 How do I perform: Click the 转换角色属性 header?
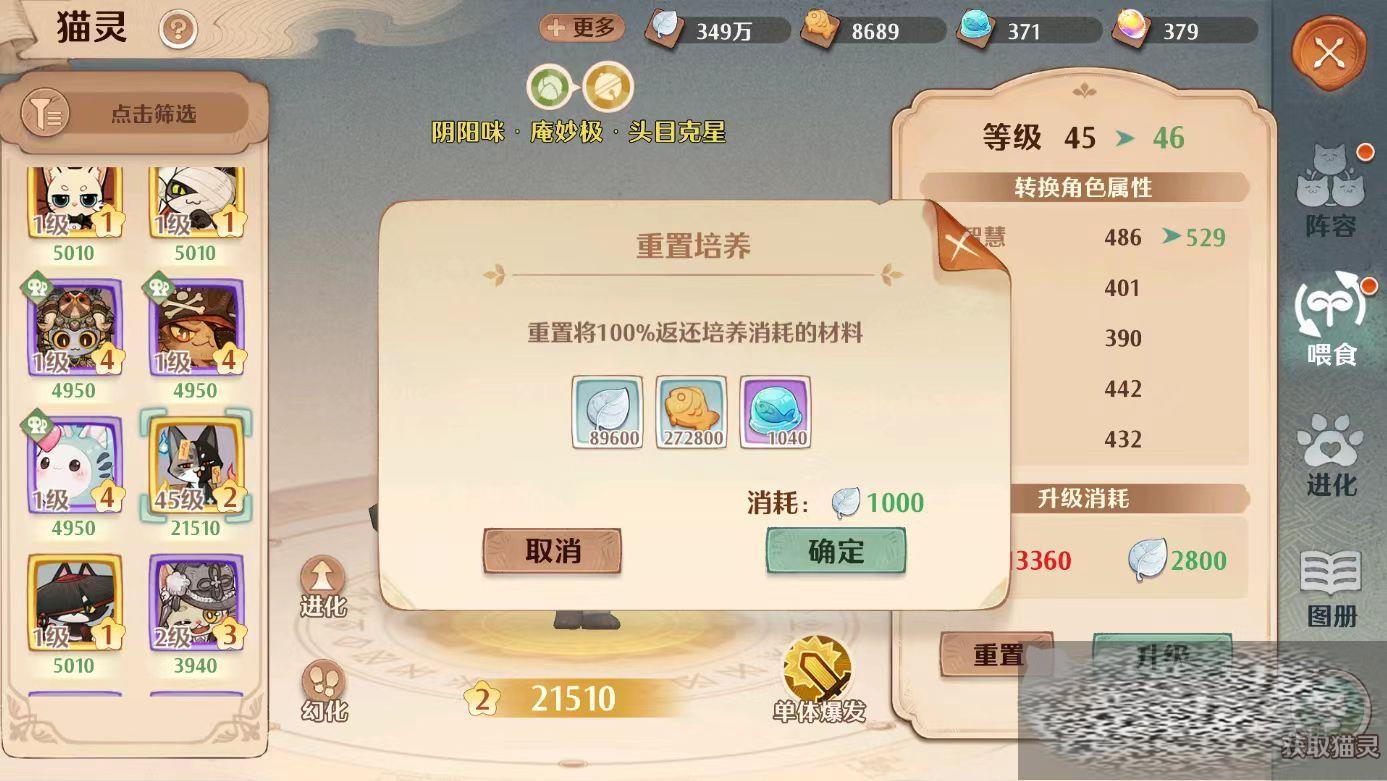1083,187
